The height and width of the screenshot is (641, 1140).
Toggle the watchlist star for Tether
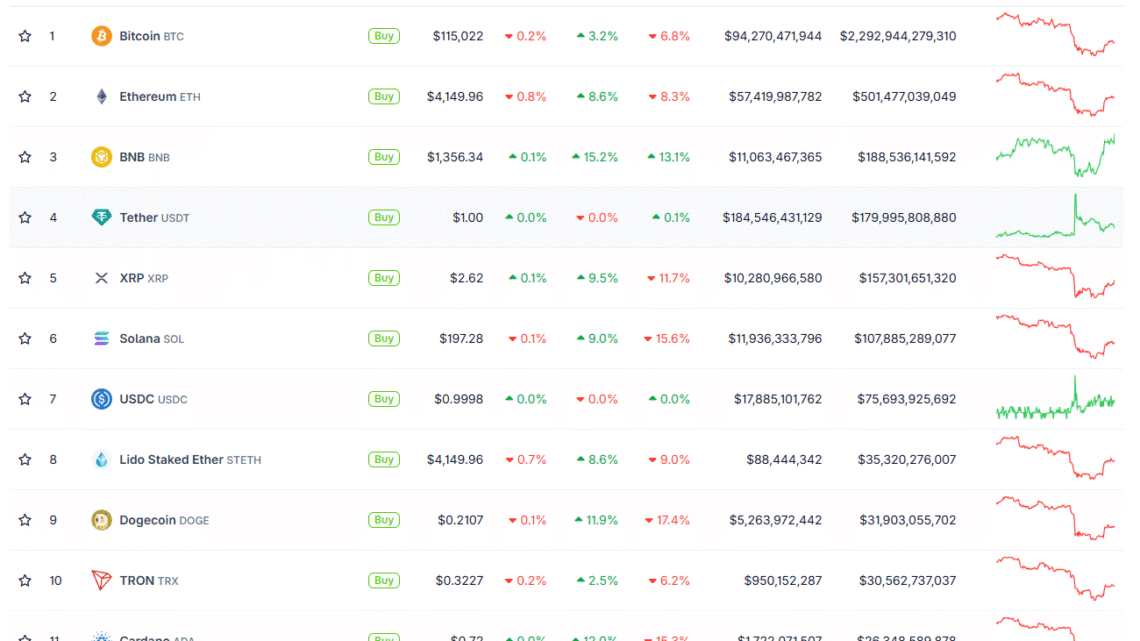(x=24, y=217)
